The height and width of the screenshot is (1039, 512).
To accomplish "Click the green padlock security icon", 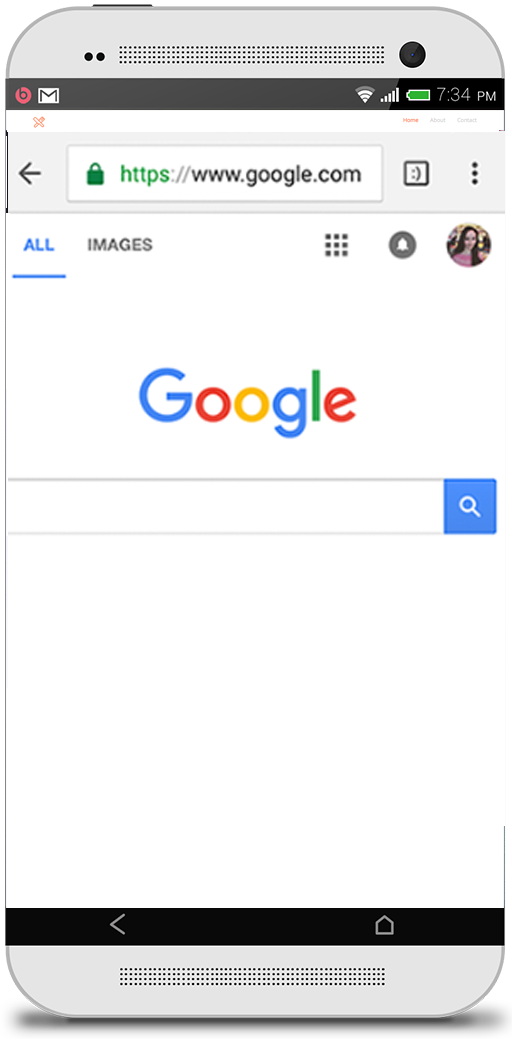I will (x=95, y=174).
